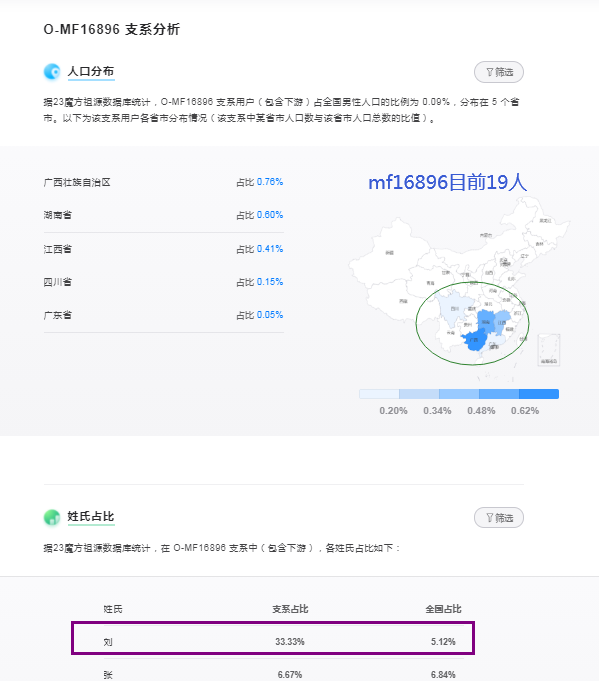The width and height of the screenshot is (599, 681).
Task: Click the 广东省 0.05% row
Action: tap(164, 315)
